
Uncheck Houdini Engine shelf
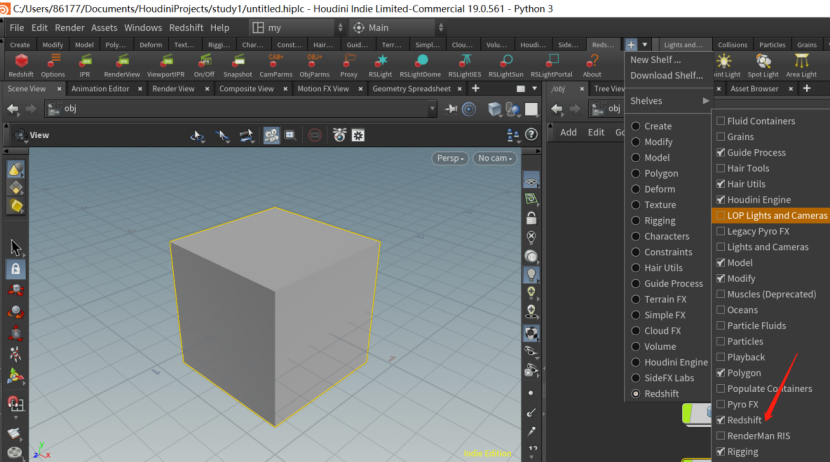click(720, 200)
